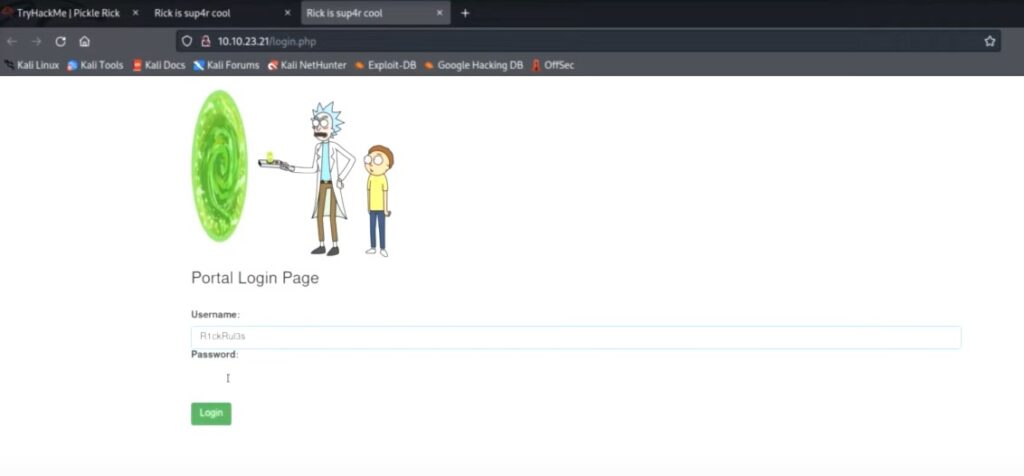Click the Portal Login Page heading
This screenshot has width=1024, height=476.
[255, 278]
